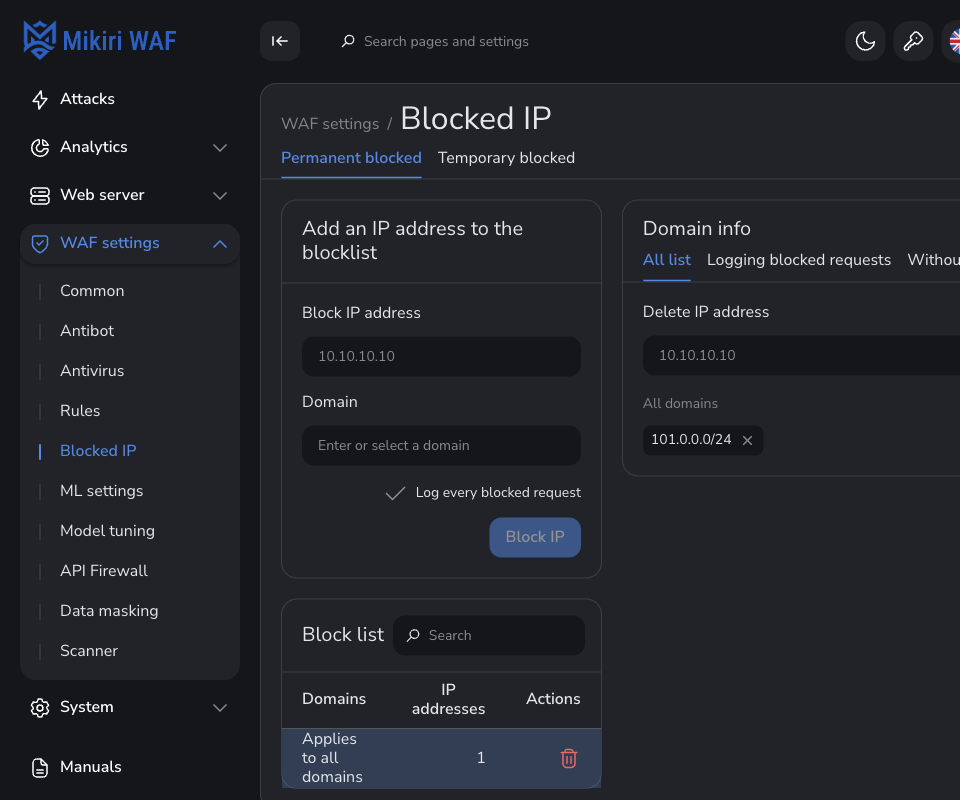
Task: Go to Model tuning
Action: pos(107,531)
